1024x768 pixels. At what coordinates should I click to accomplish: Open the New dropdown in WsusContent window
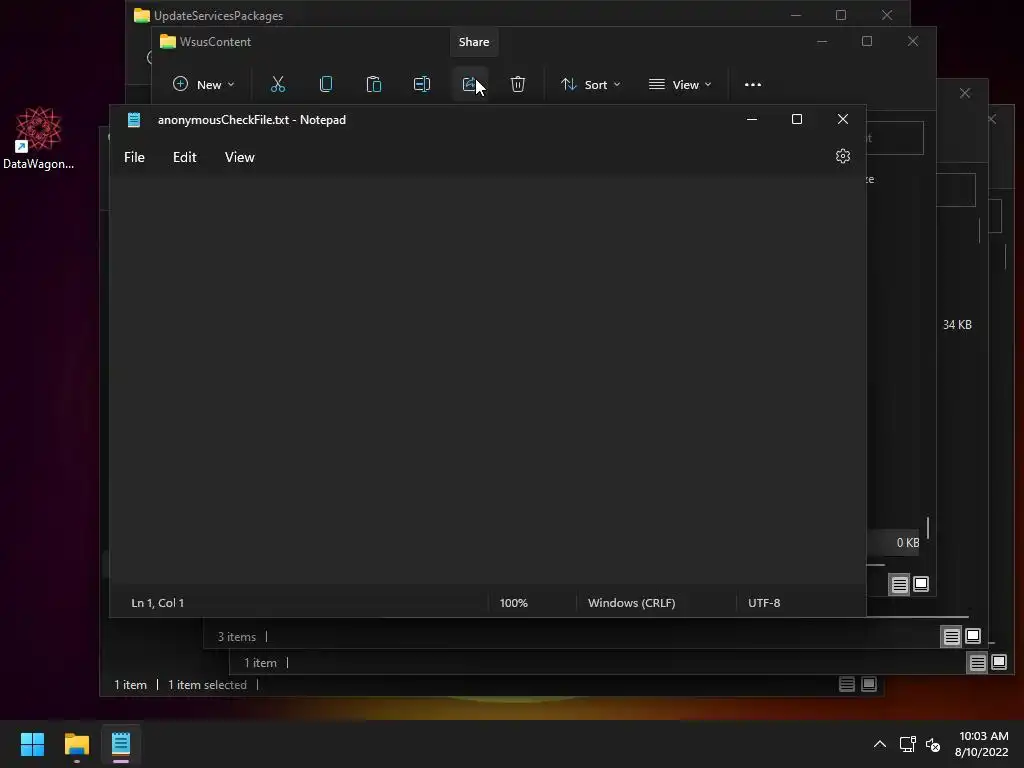(x=203, y=84)
